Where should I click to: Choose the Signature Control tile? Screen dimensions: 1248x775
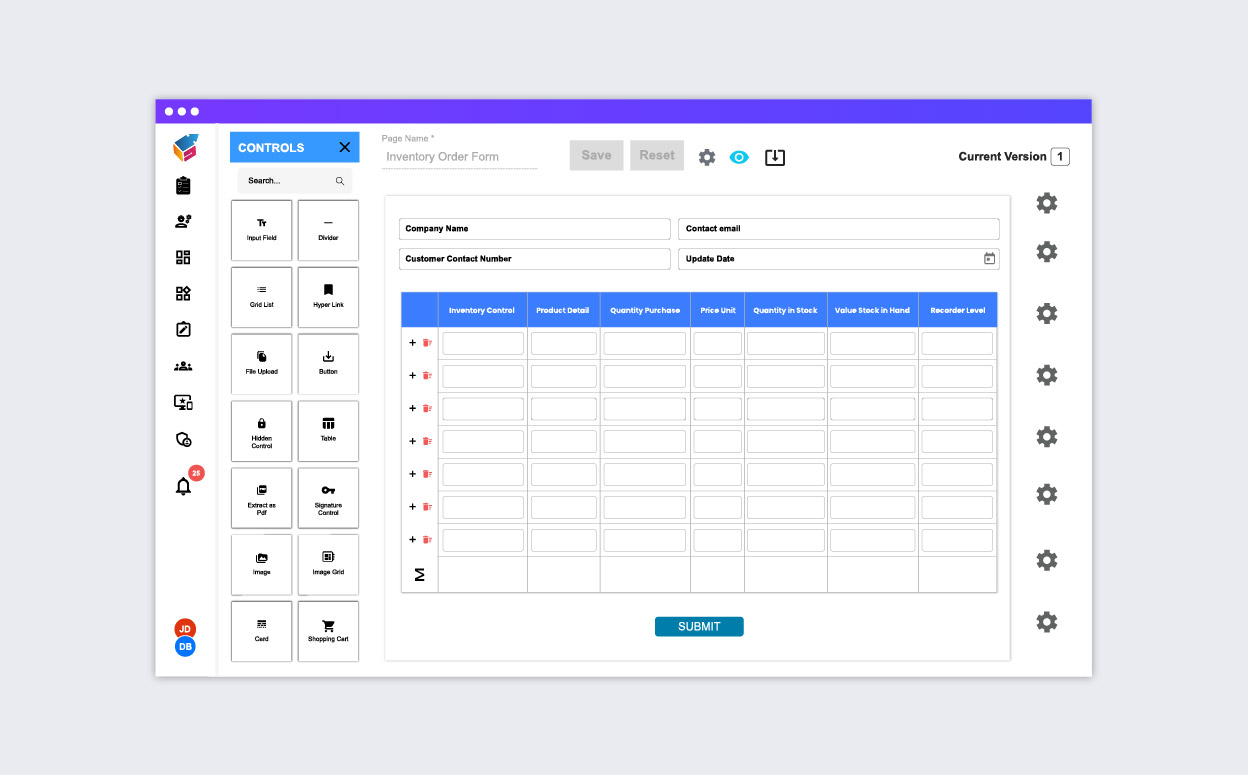point(328,497)
